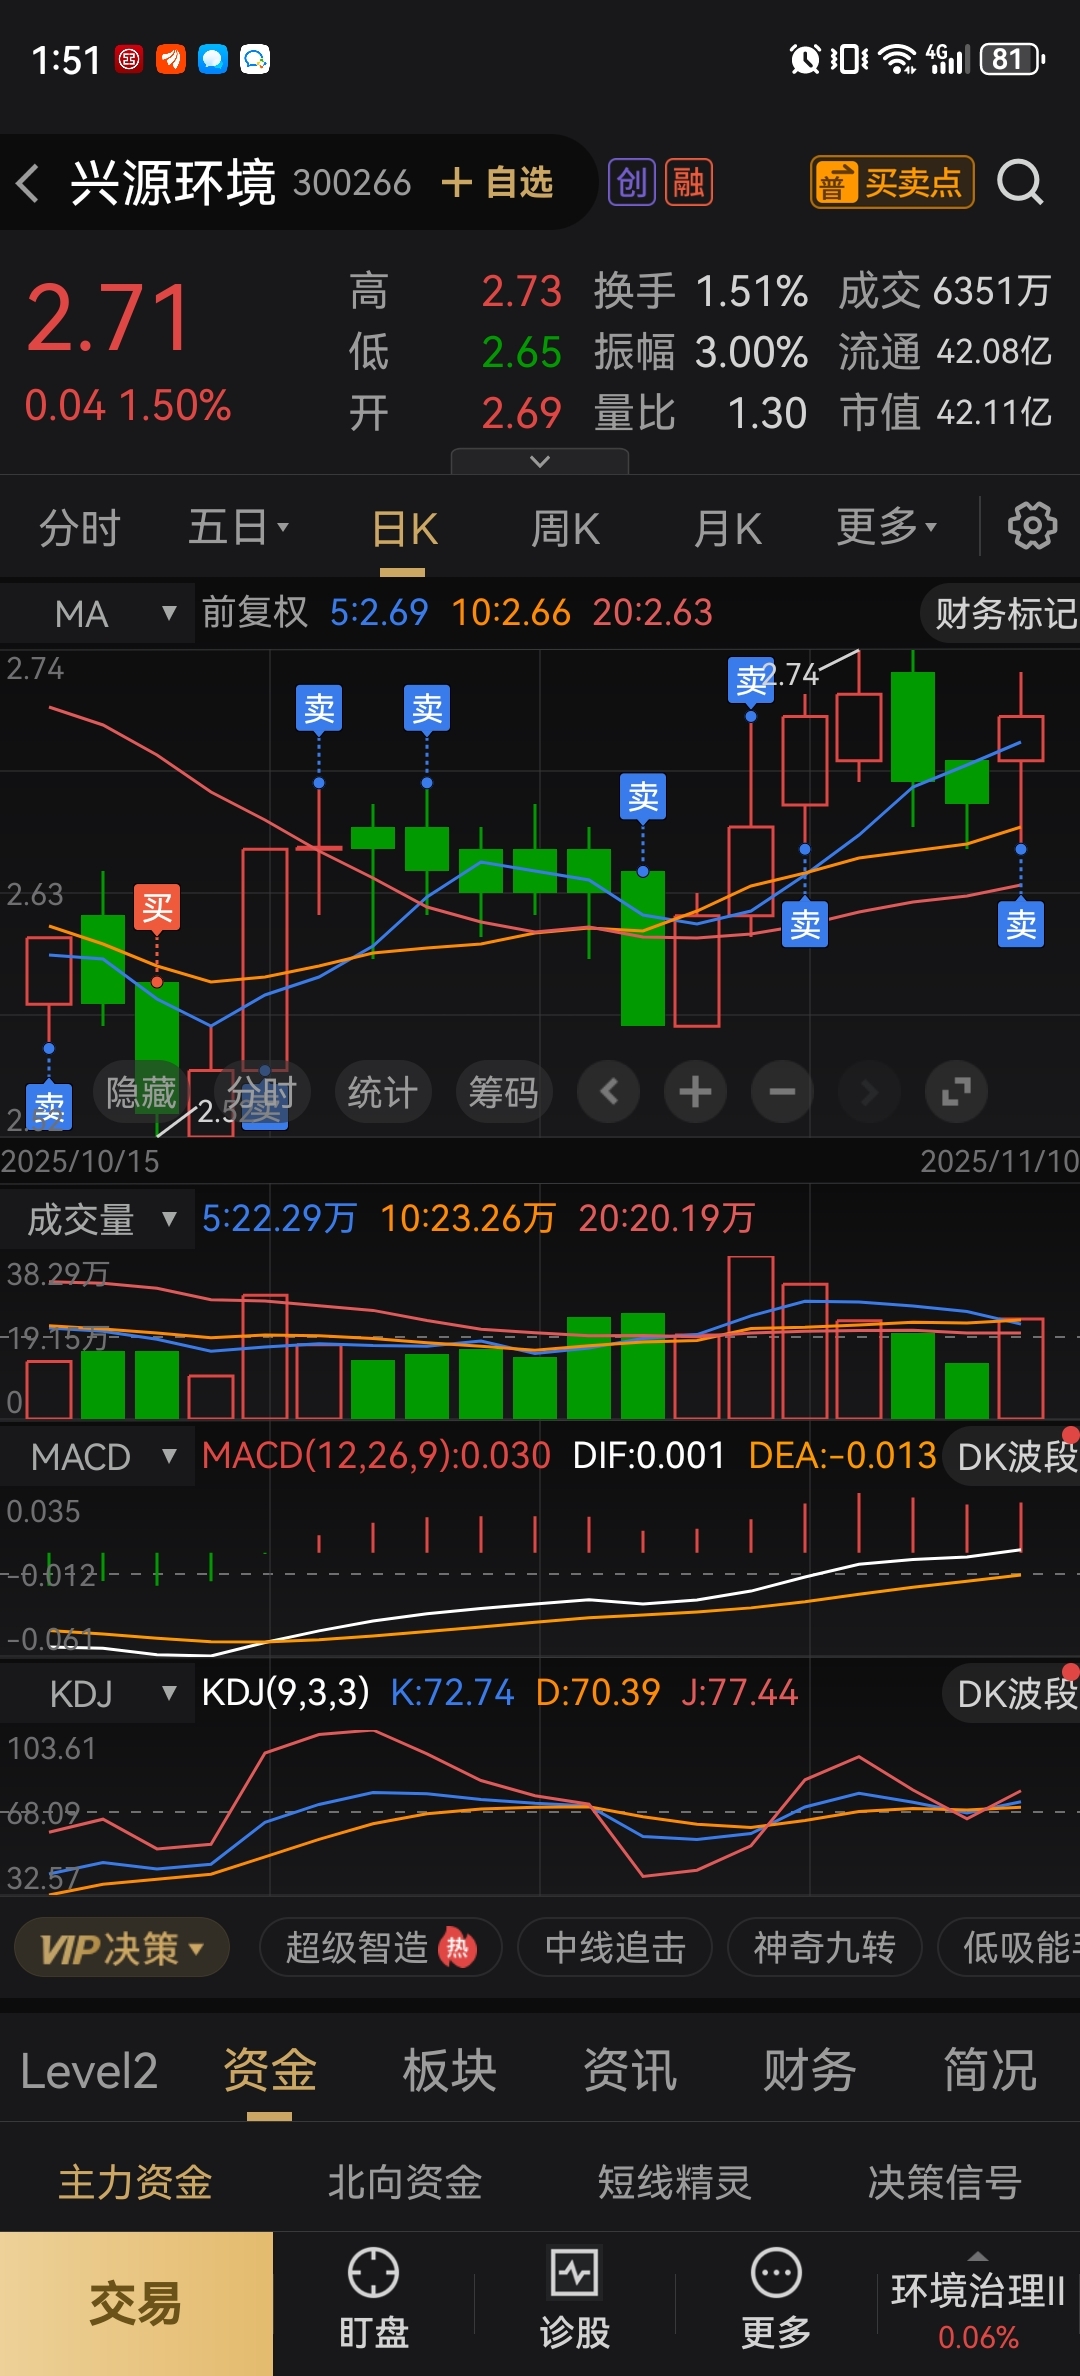Viewport: 1080px width, 2376px height.
Task: Open the 板块 tab
Action: [x=449, y=2070]
